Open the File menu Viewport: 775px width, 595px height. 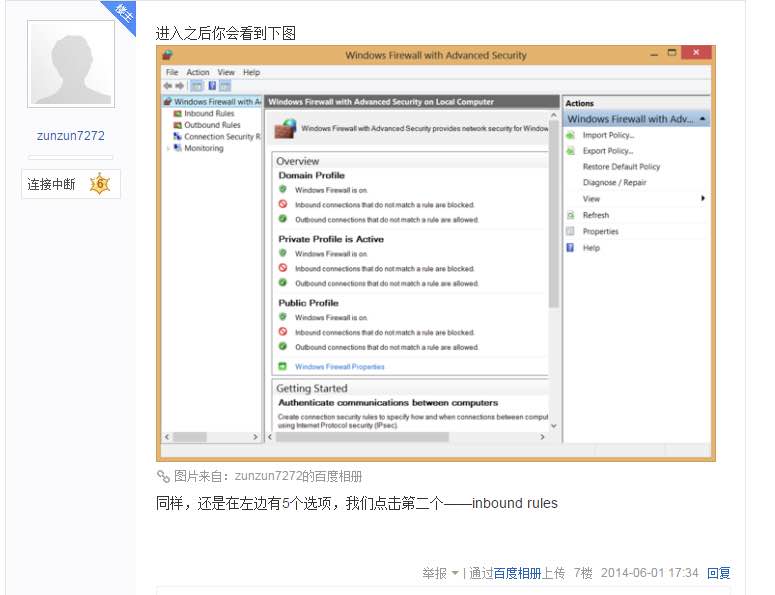pyautogui.click(x=172, y=72)
